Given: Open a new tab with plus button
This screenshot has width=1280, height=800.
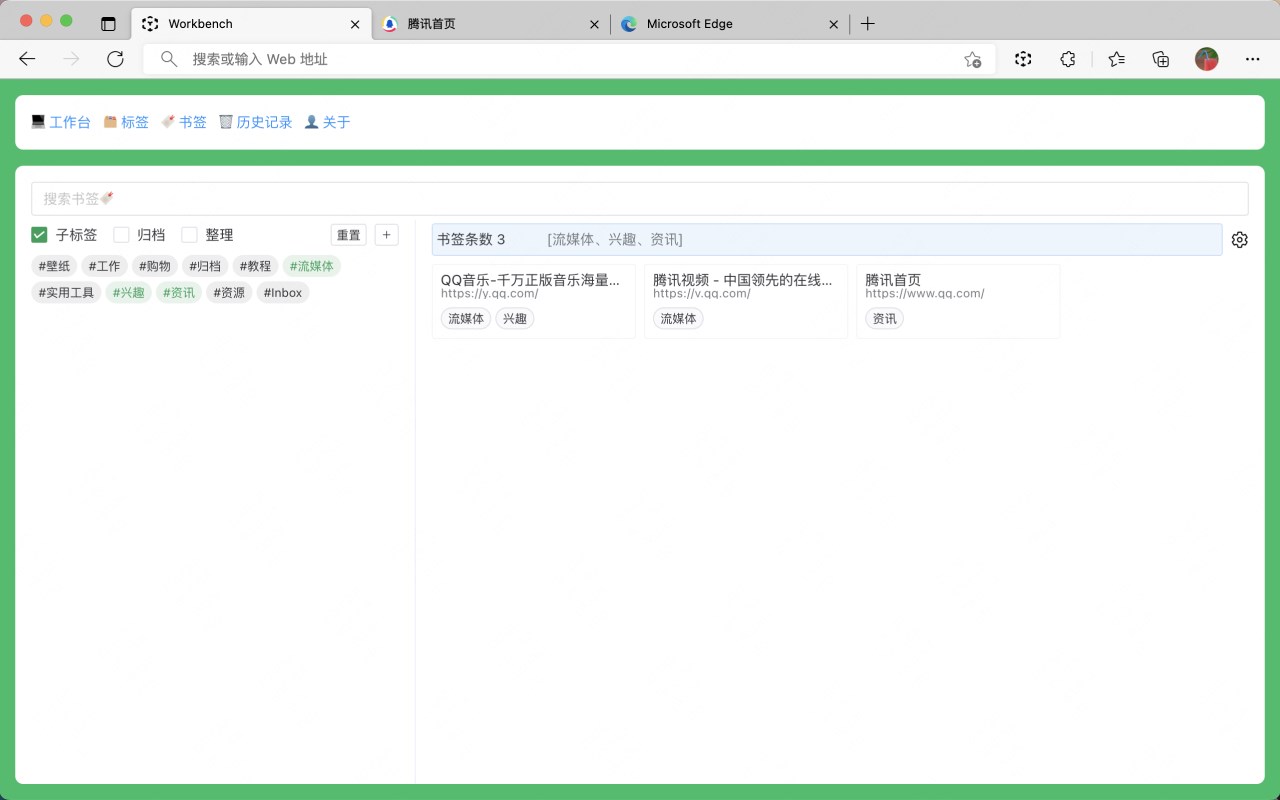Looking at the screenshot, I should [x=868, y=24].
